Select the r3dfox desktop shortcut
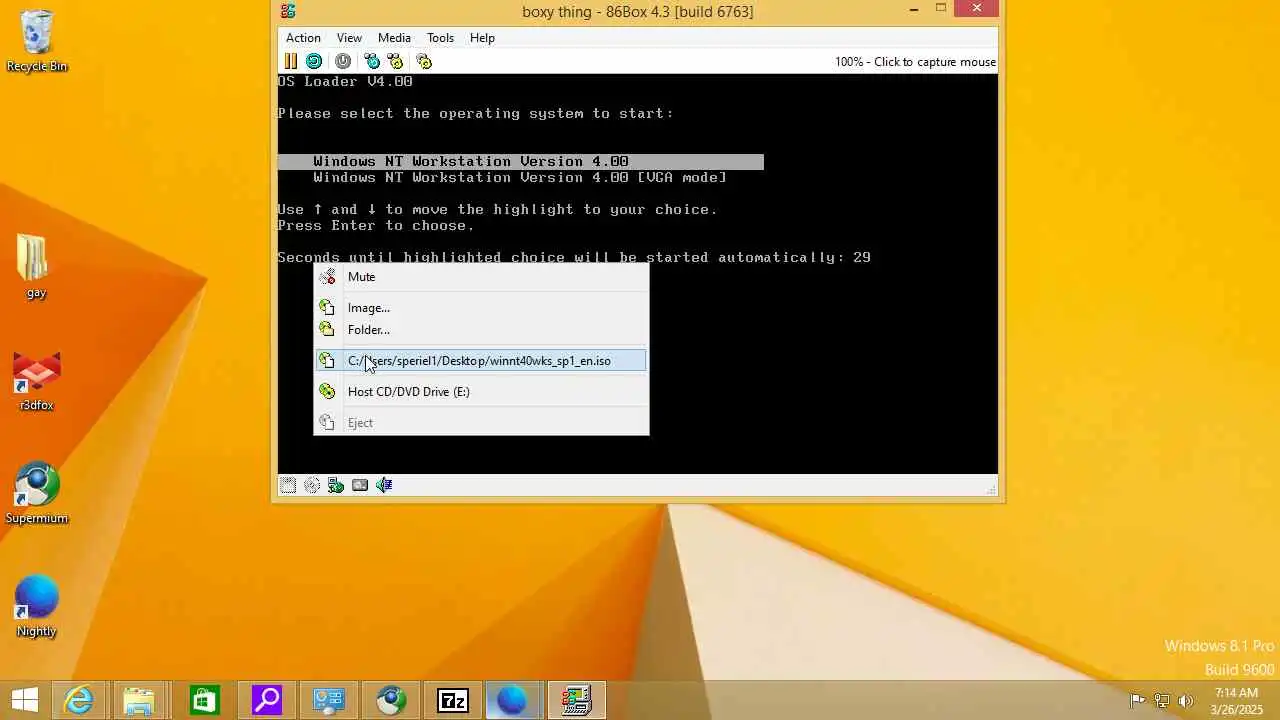 click(37, 381)
